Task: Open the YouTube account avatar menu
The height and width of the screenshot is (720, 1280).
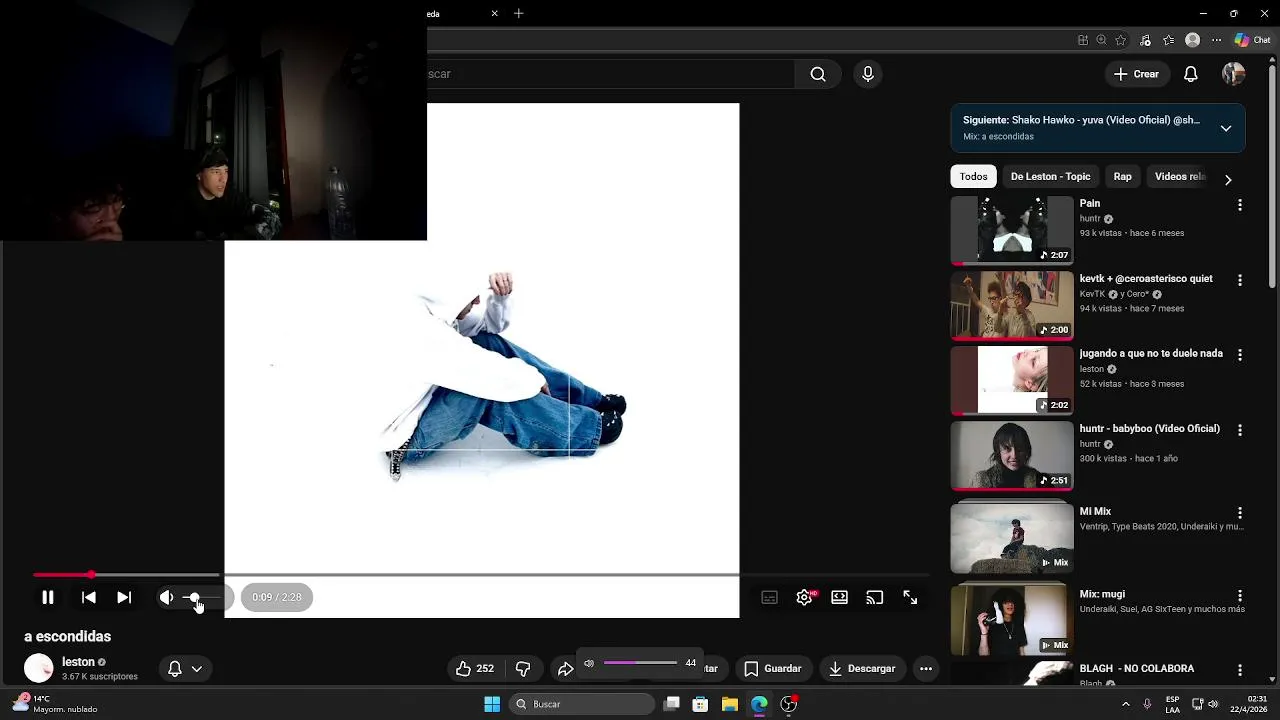Action: coord(1234,74)
